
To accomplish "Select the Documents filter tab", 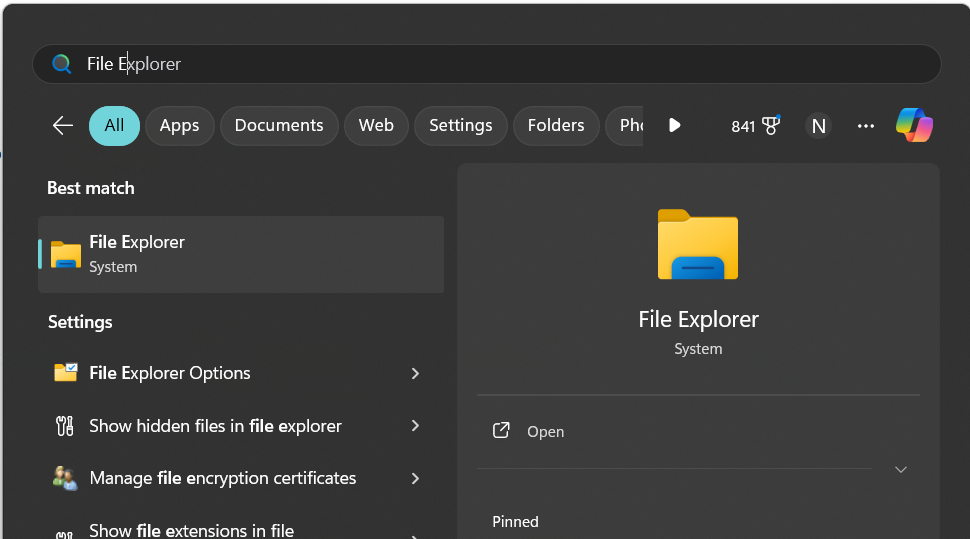I will click(279, 126).
